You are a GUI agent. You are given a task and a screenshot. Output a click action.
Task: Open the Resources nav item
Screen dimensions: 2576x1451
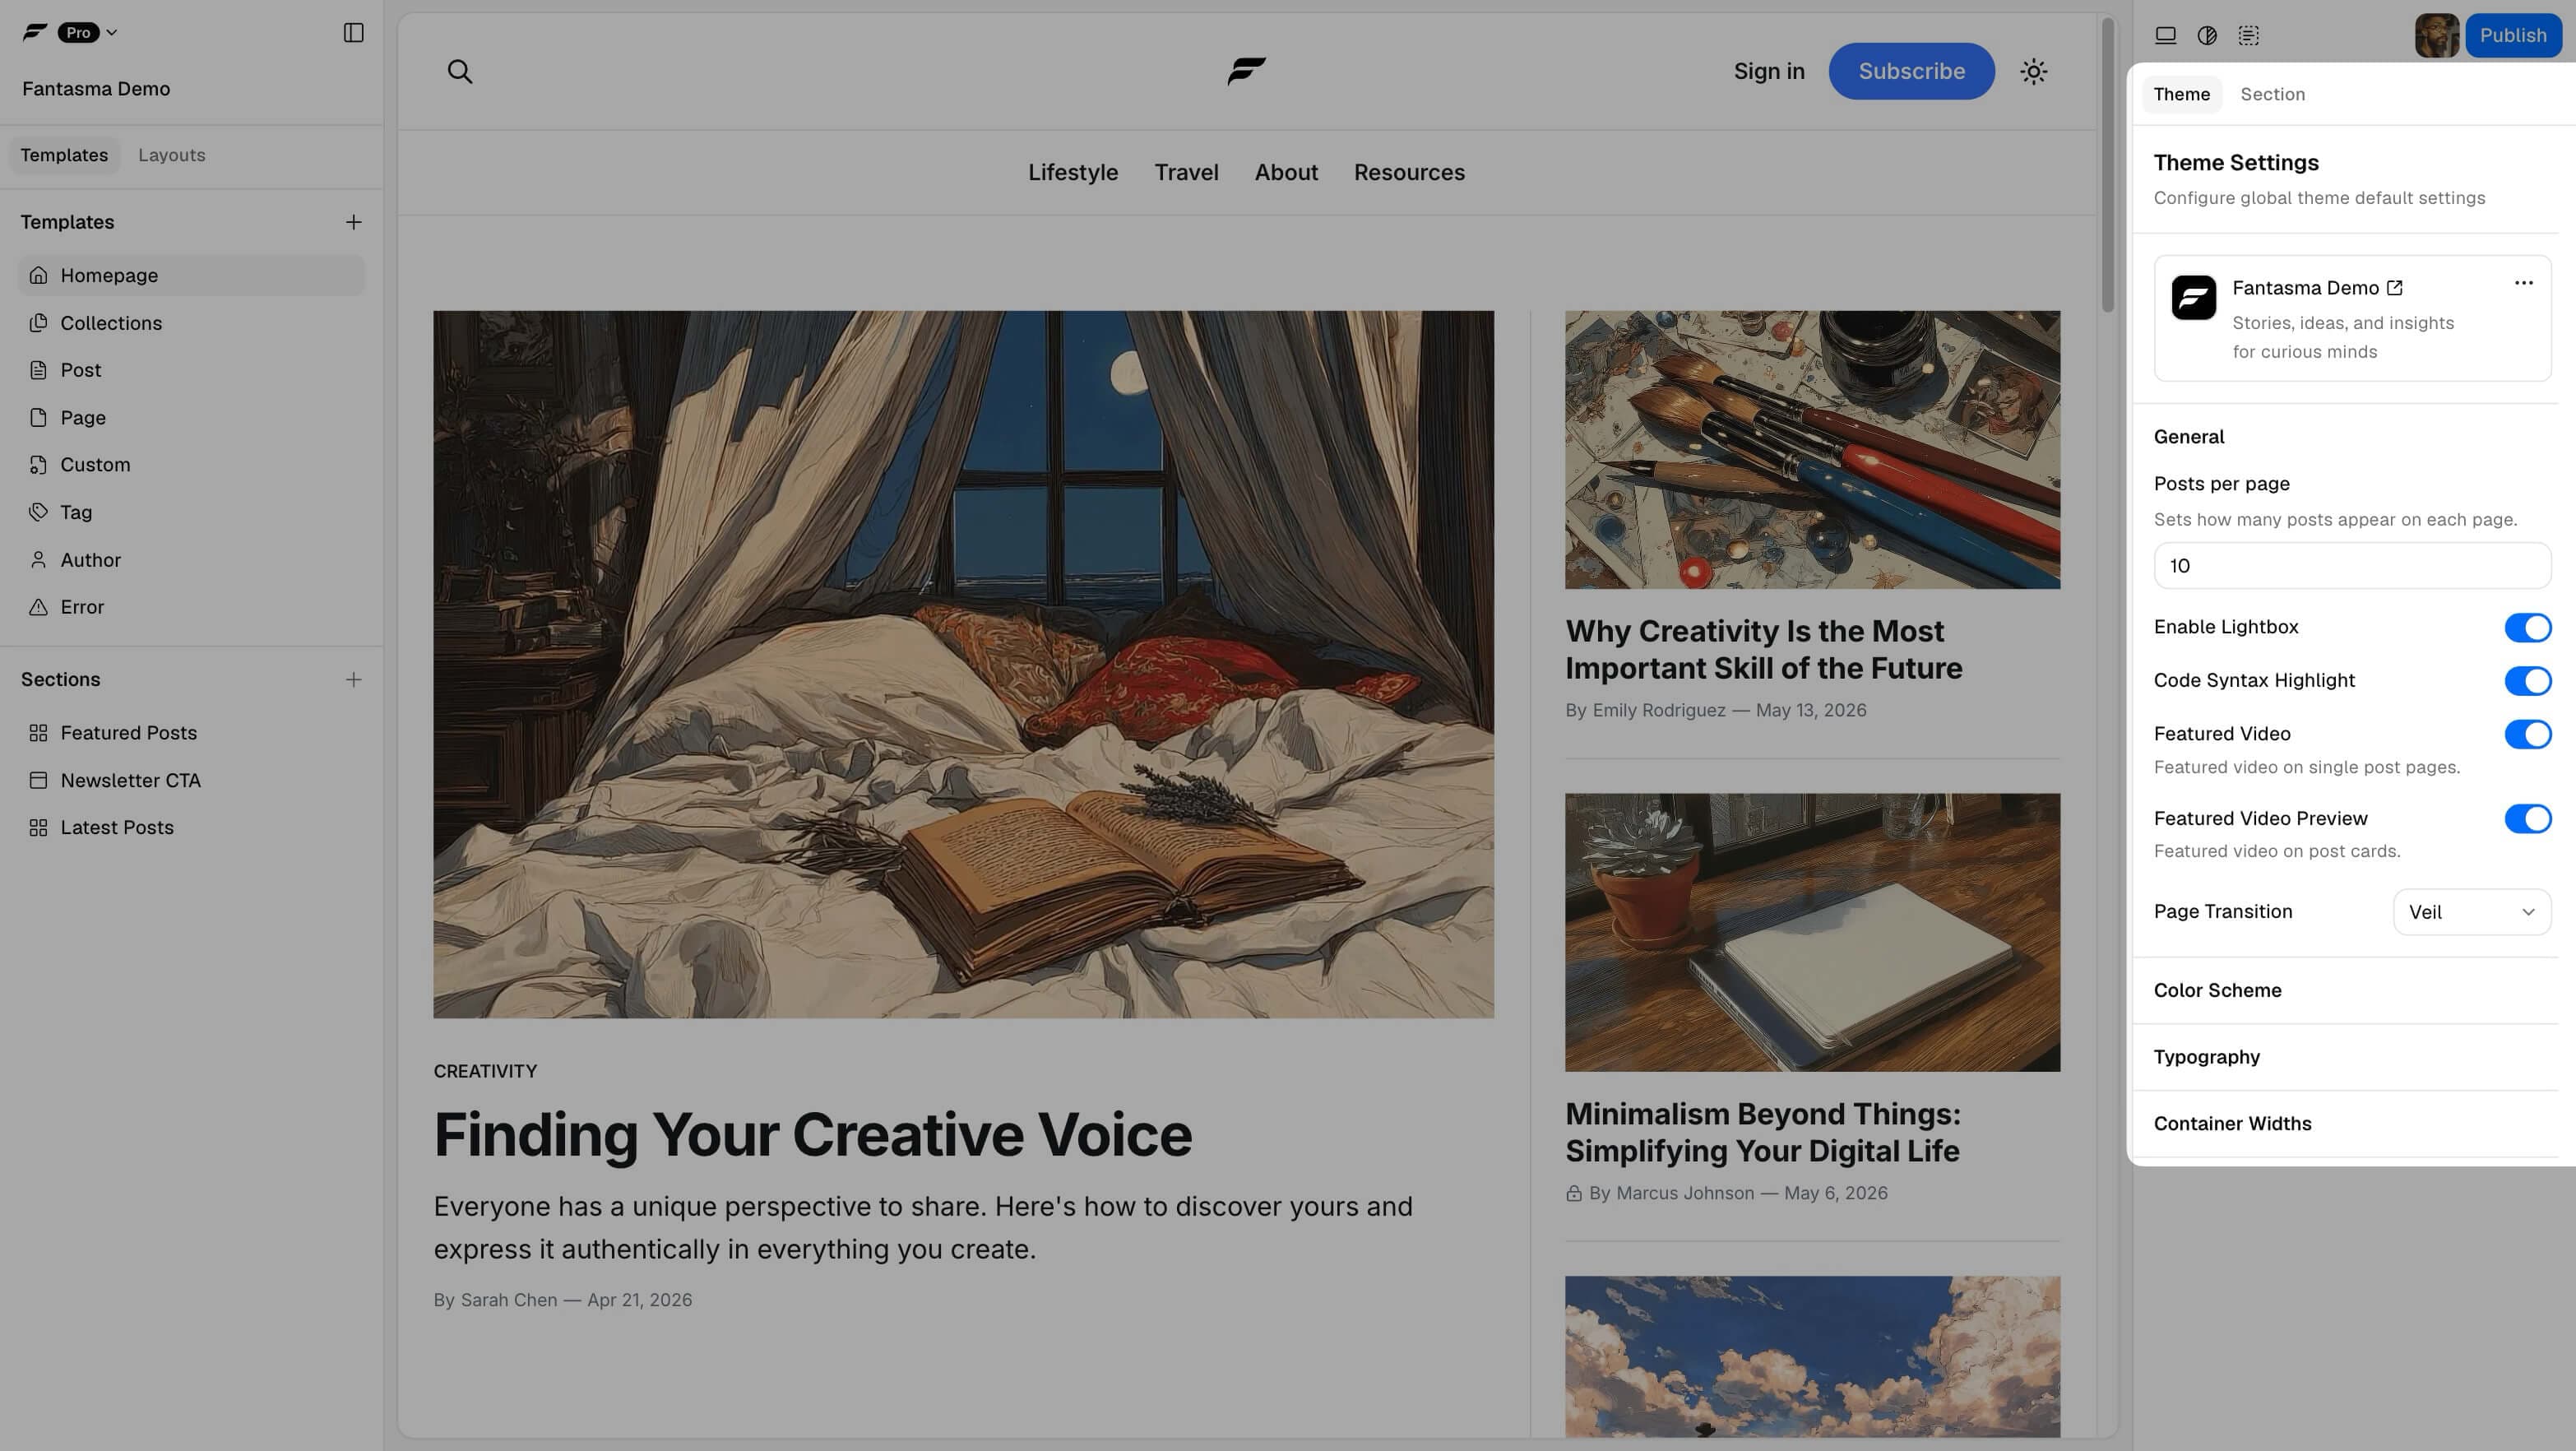pos(1409,172)
